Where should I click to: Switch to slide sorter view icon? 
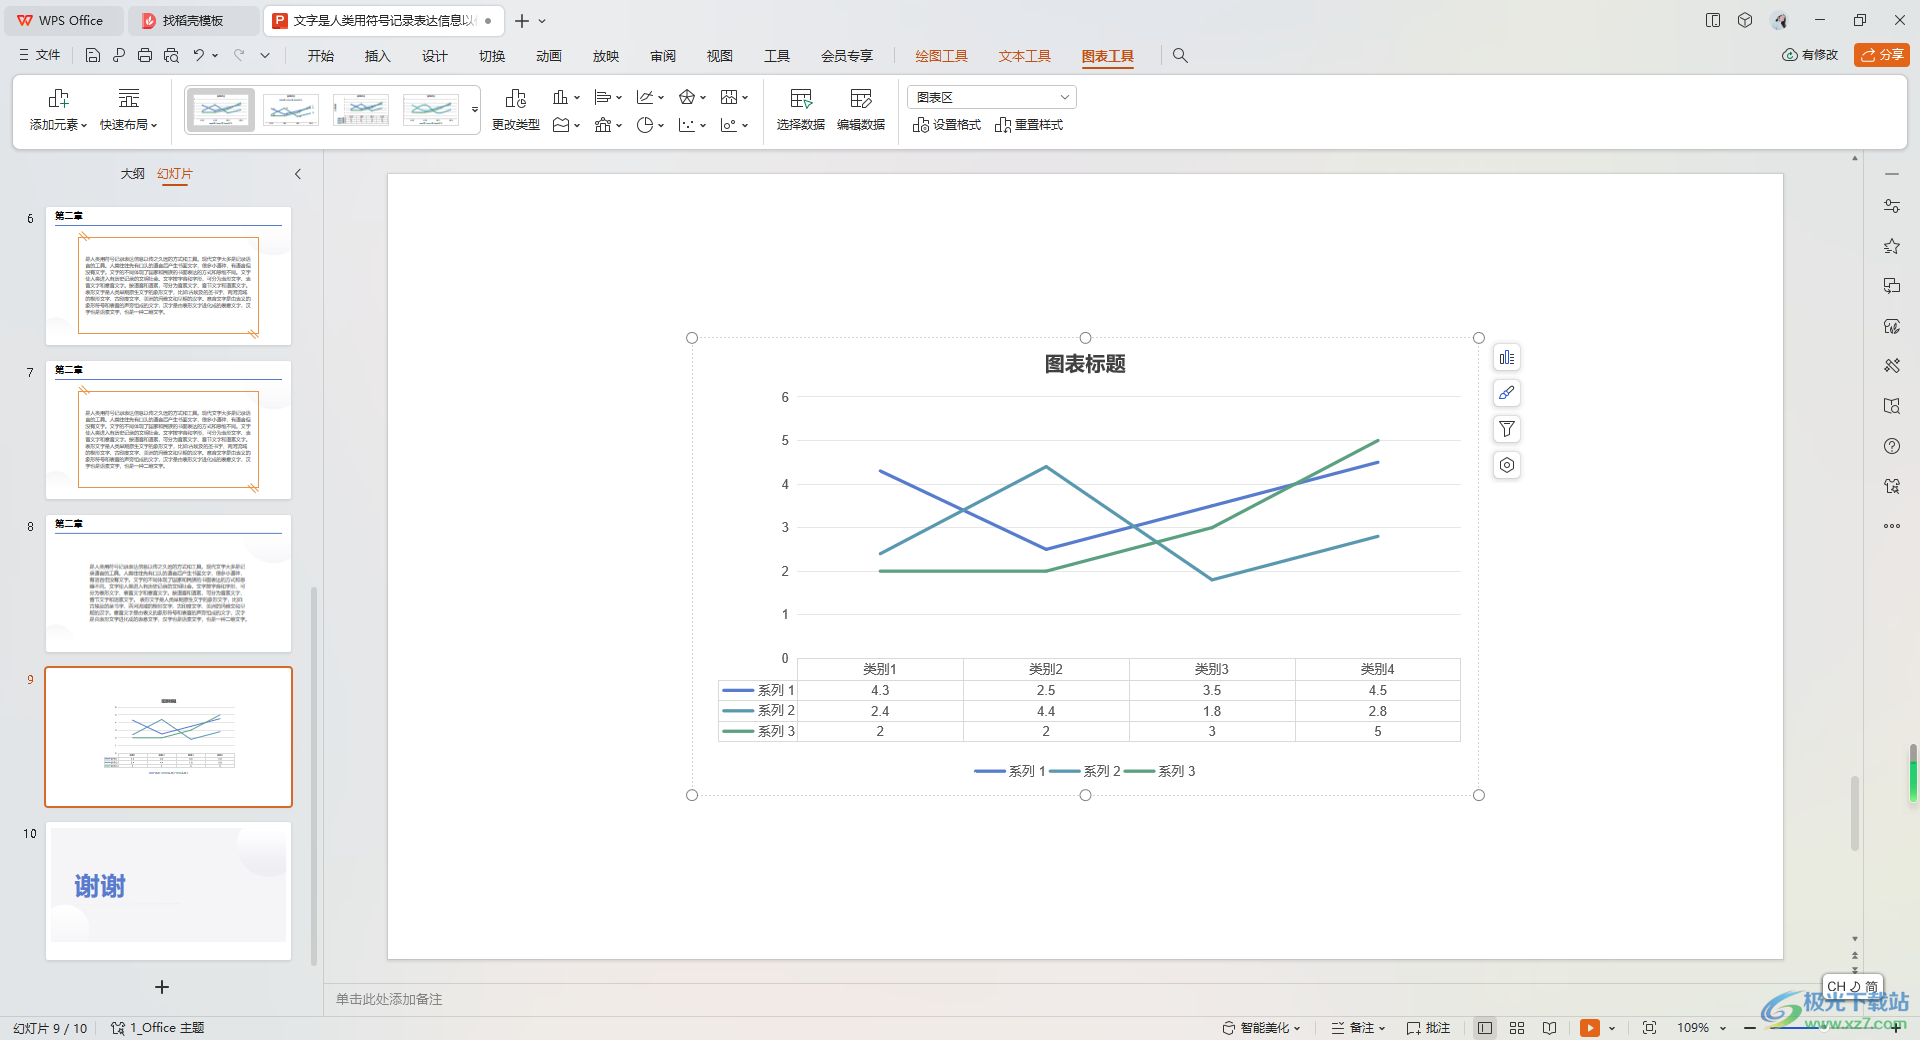pos(1517,1028)
